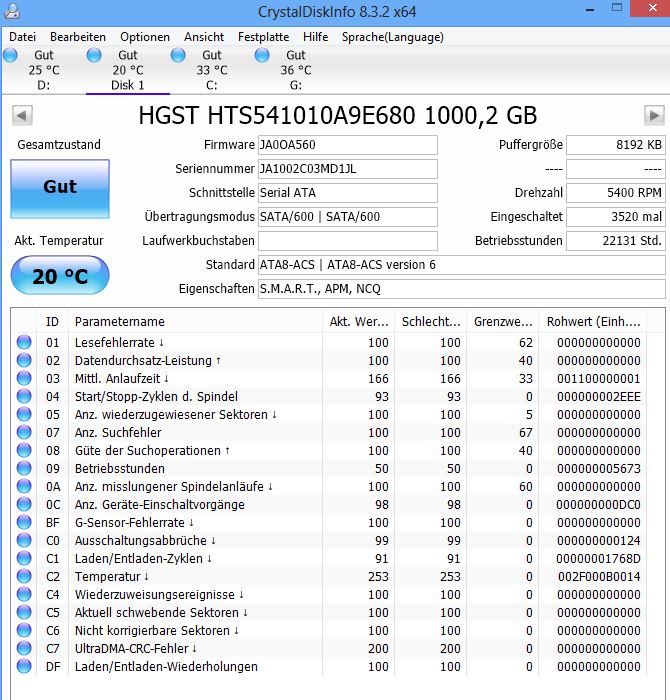
Task: Select the G: disk tab at 36 °C
Action: pyautogui.click(x=295, y=70)
